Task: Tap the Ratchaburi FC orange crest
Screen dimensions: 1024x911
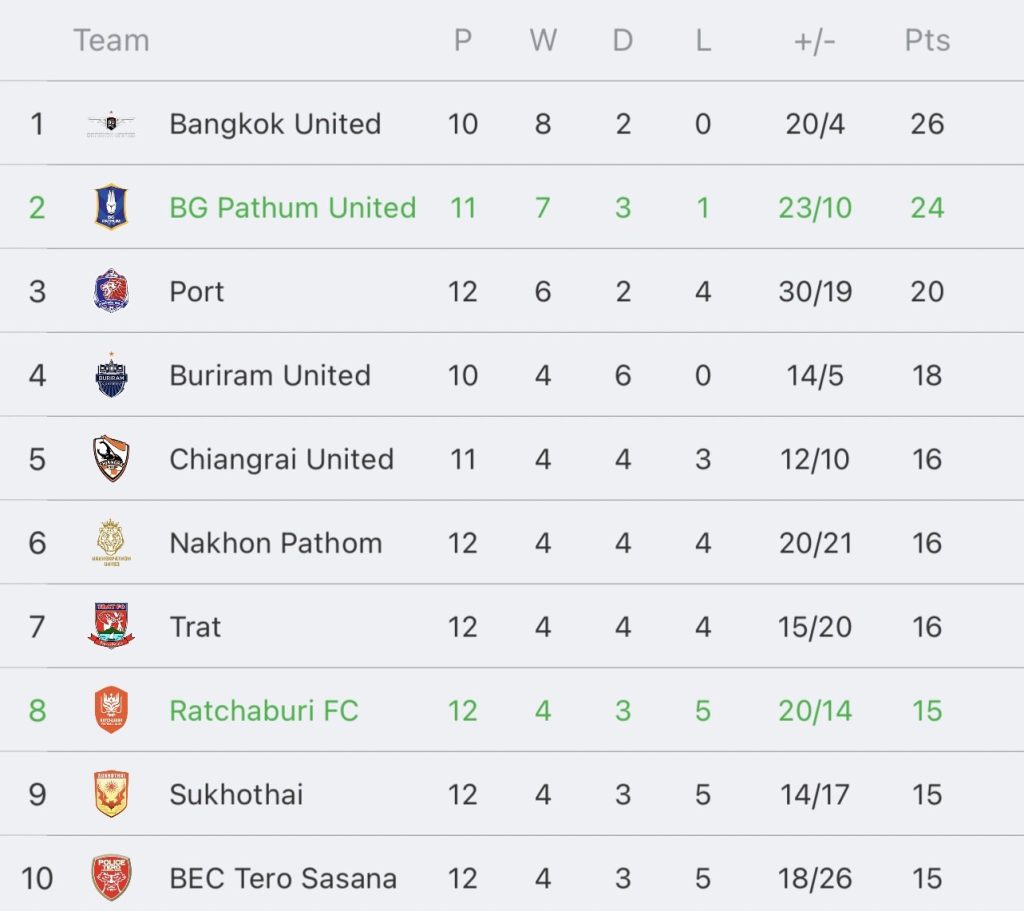Action: [111, 710]
